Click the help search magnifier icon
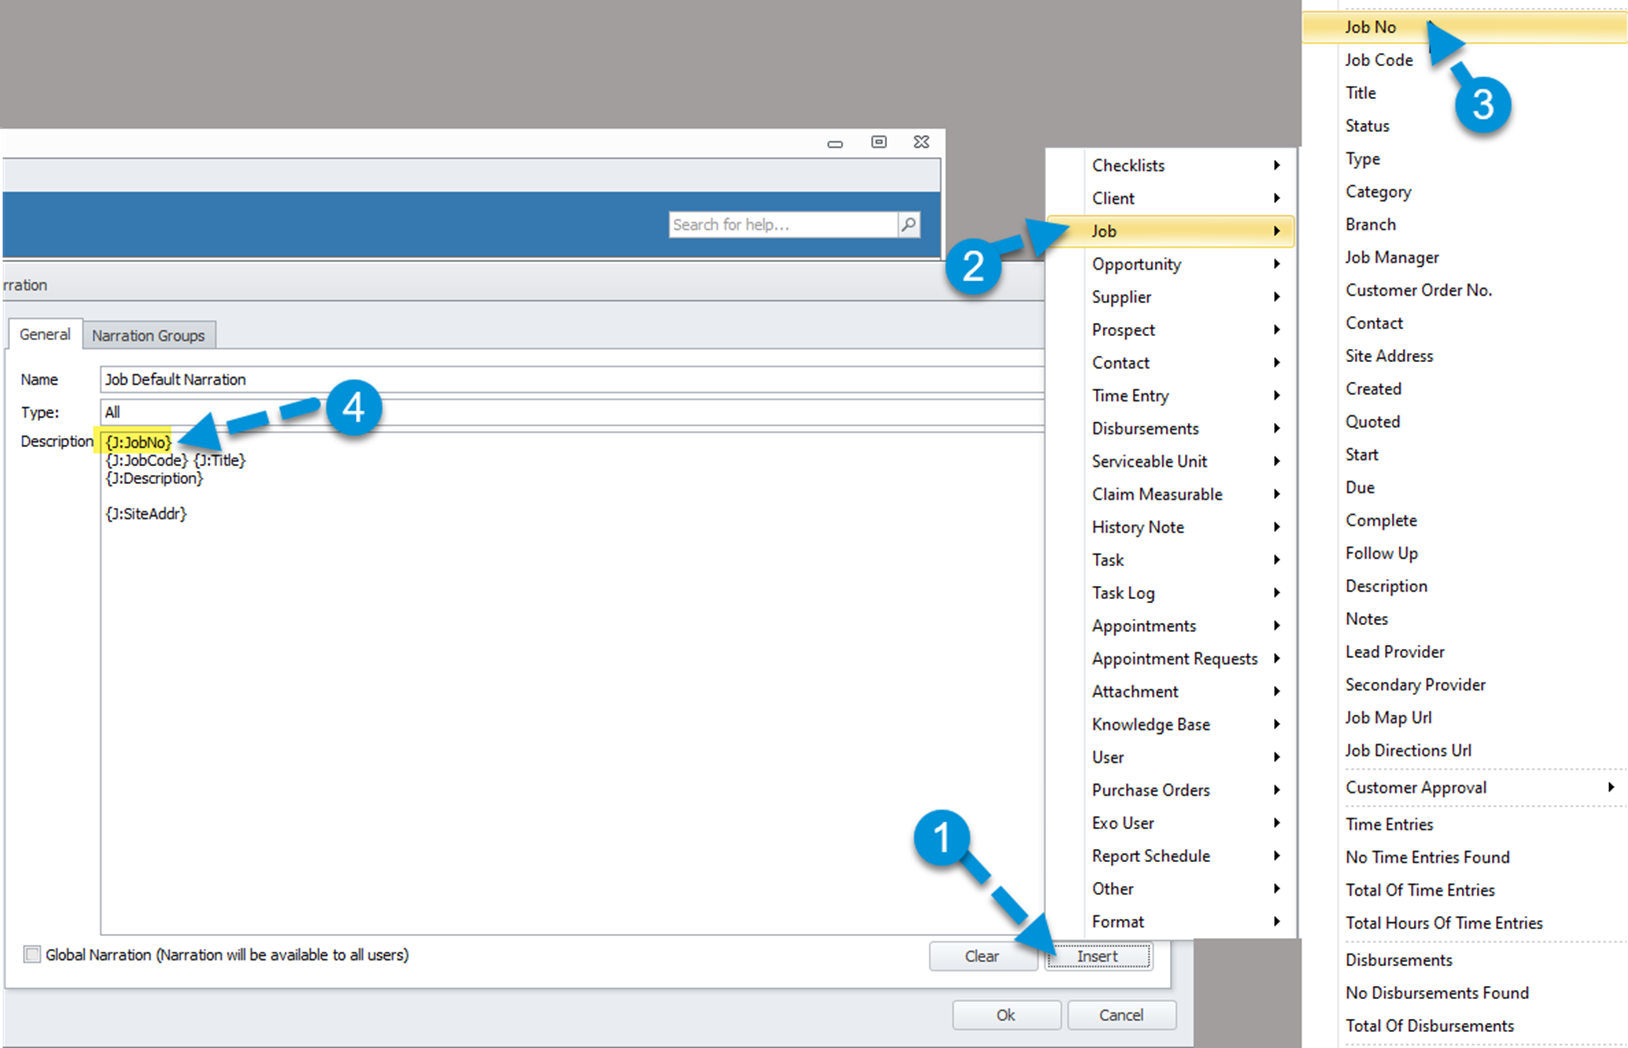 coord(908,225)
